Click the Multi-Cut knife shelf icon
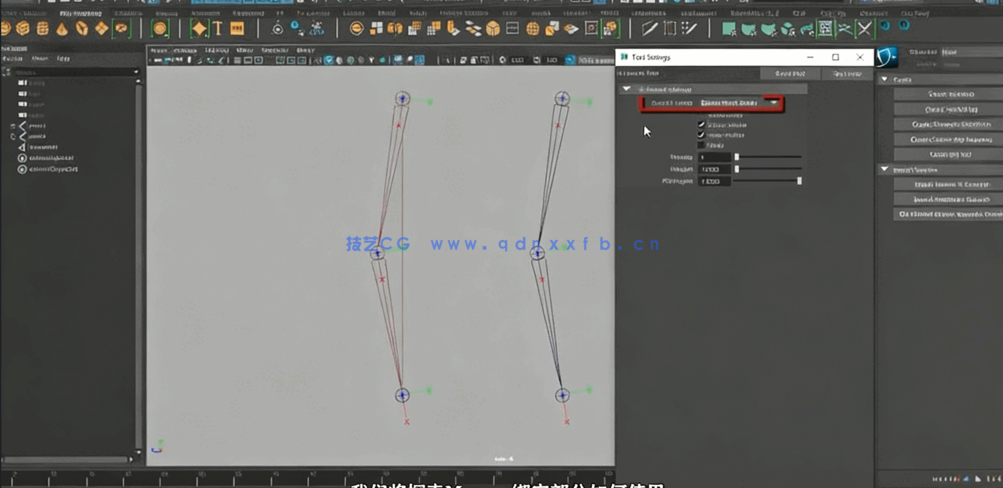This screenshot has width=1003, height=488. pos(650,29)
